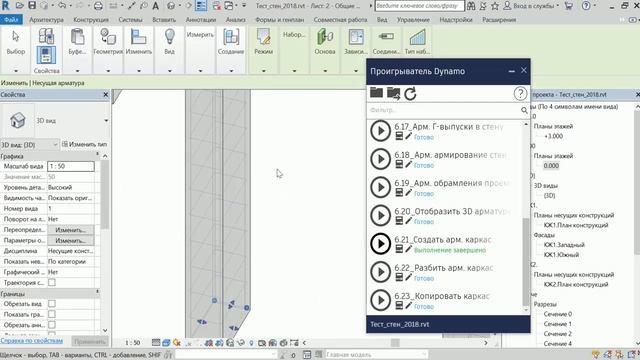
Task: Click Изменить button for Параметры отображения
Action: tap(70, 240)
